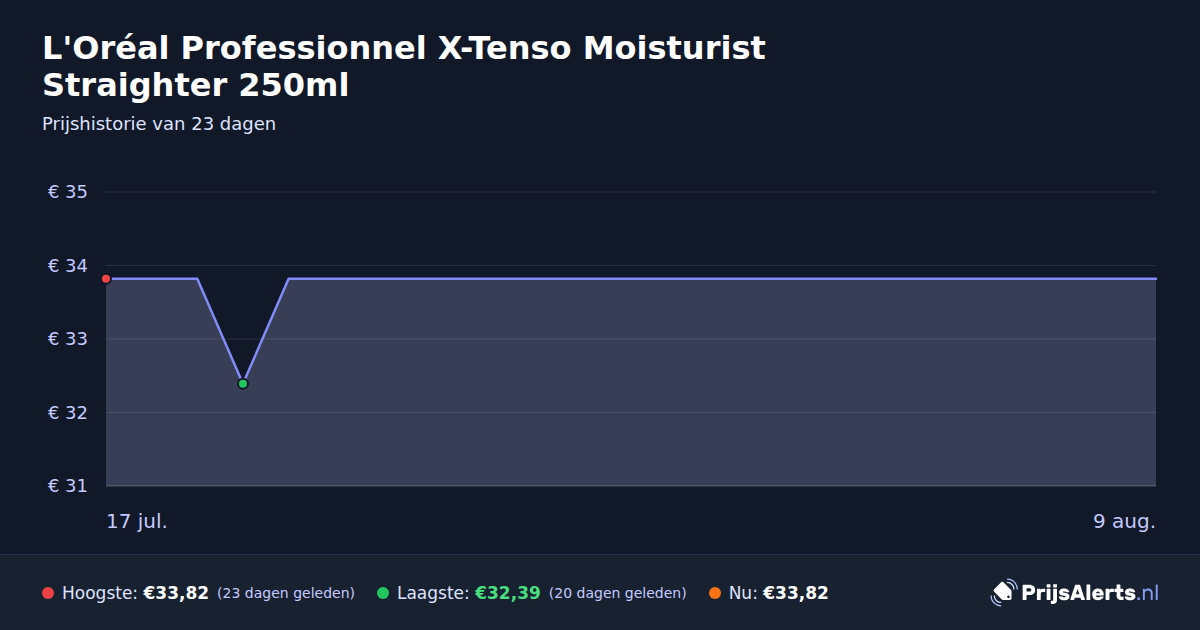
Task: Click the € 32 axis label
Action: coord(68,413)
